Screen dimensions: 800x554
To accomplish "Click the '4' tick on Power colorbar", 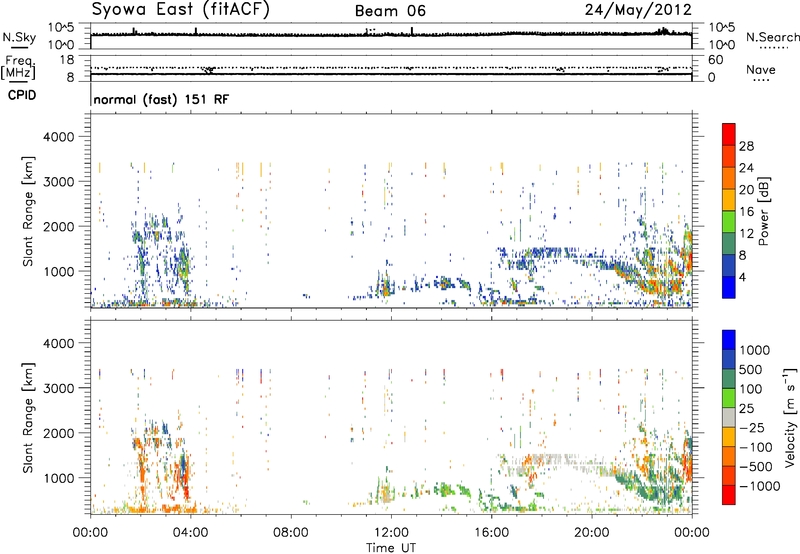I will [x=742, y=277].
